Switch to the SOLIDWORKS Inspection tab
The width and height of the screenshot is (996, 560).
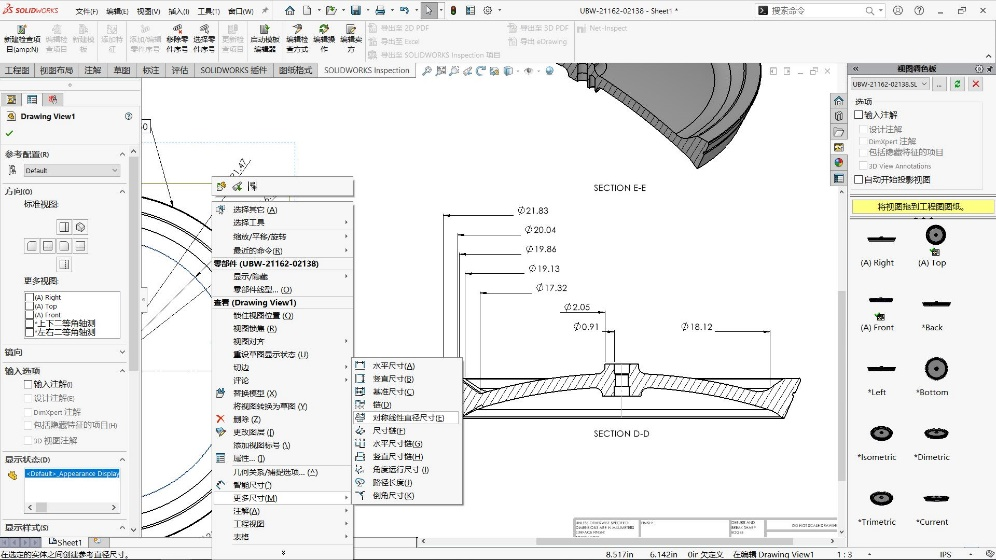point(366,71)
